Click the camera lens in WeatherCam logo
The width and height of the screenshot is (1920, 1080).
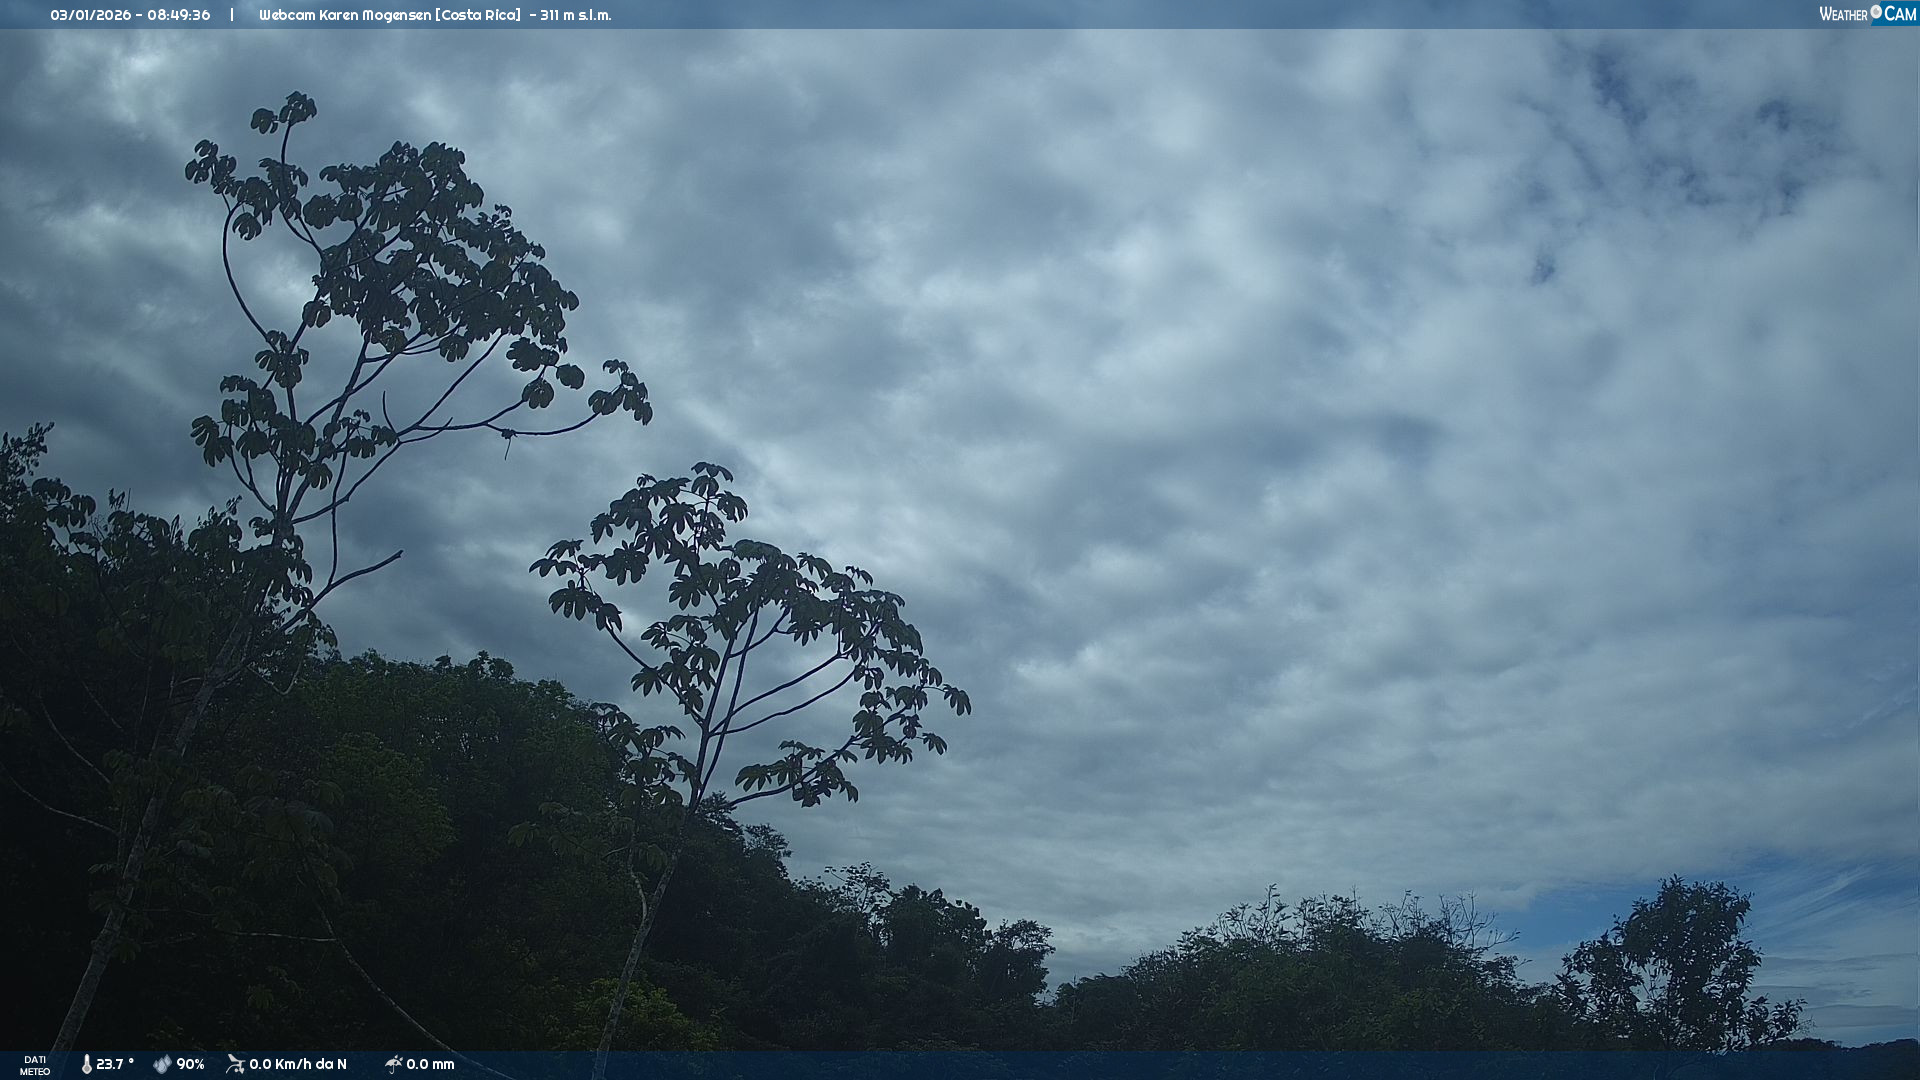[x=1876, y=12]
